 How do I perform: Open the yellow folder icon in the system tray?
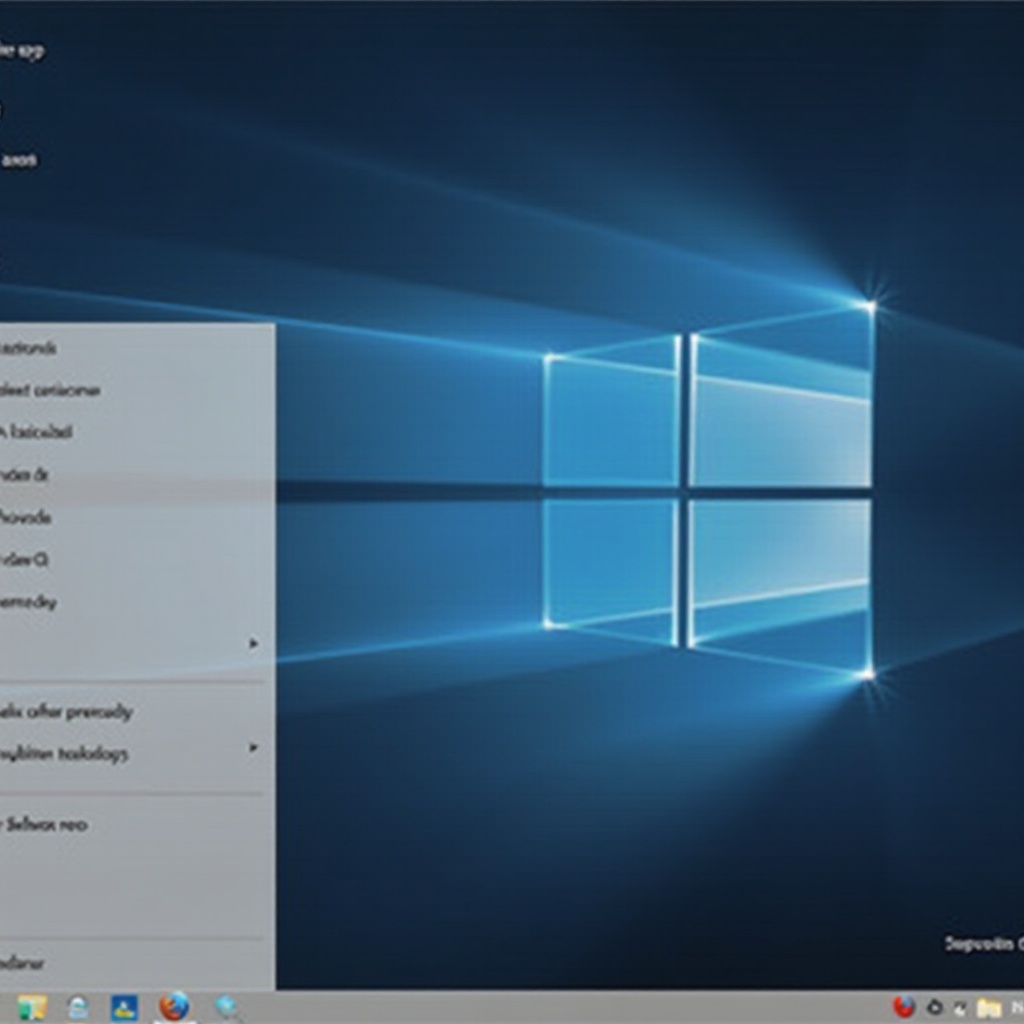click(x=989, y=1008)
